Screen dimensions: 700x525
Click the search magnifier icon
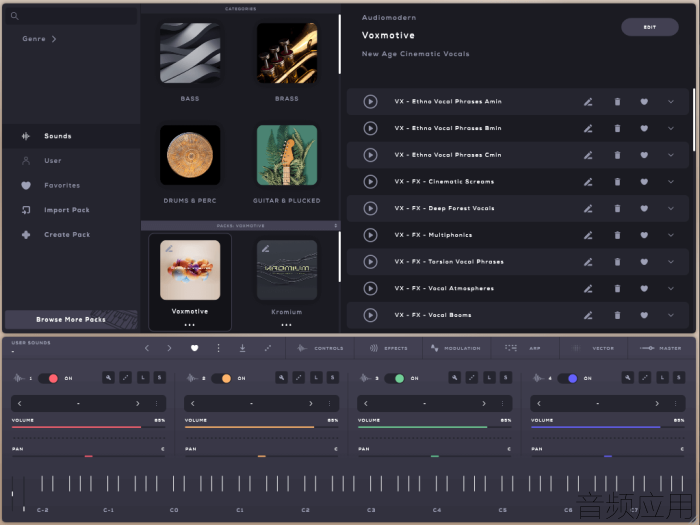tap(15, 16)
